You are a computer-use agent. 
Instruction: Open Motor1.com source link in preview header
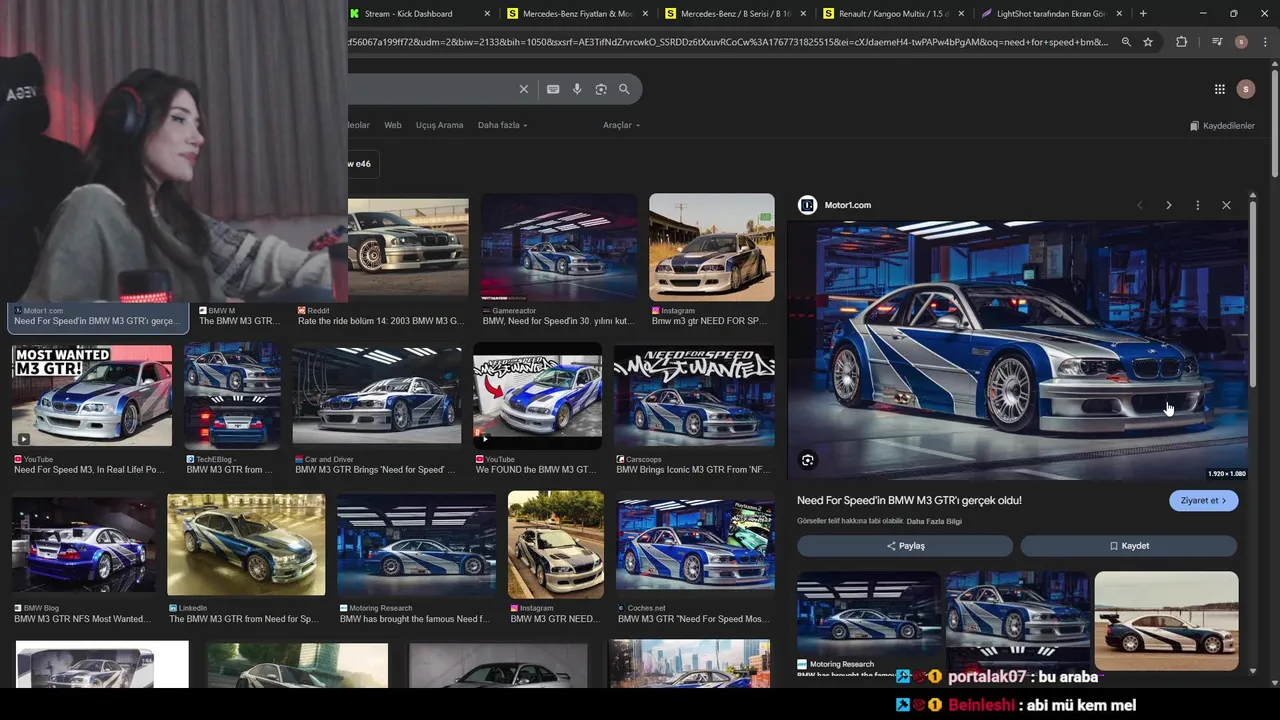(835, 205)
